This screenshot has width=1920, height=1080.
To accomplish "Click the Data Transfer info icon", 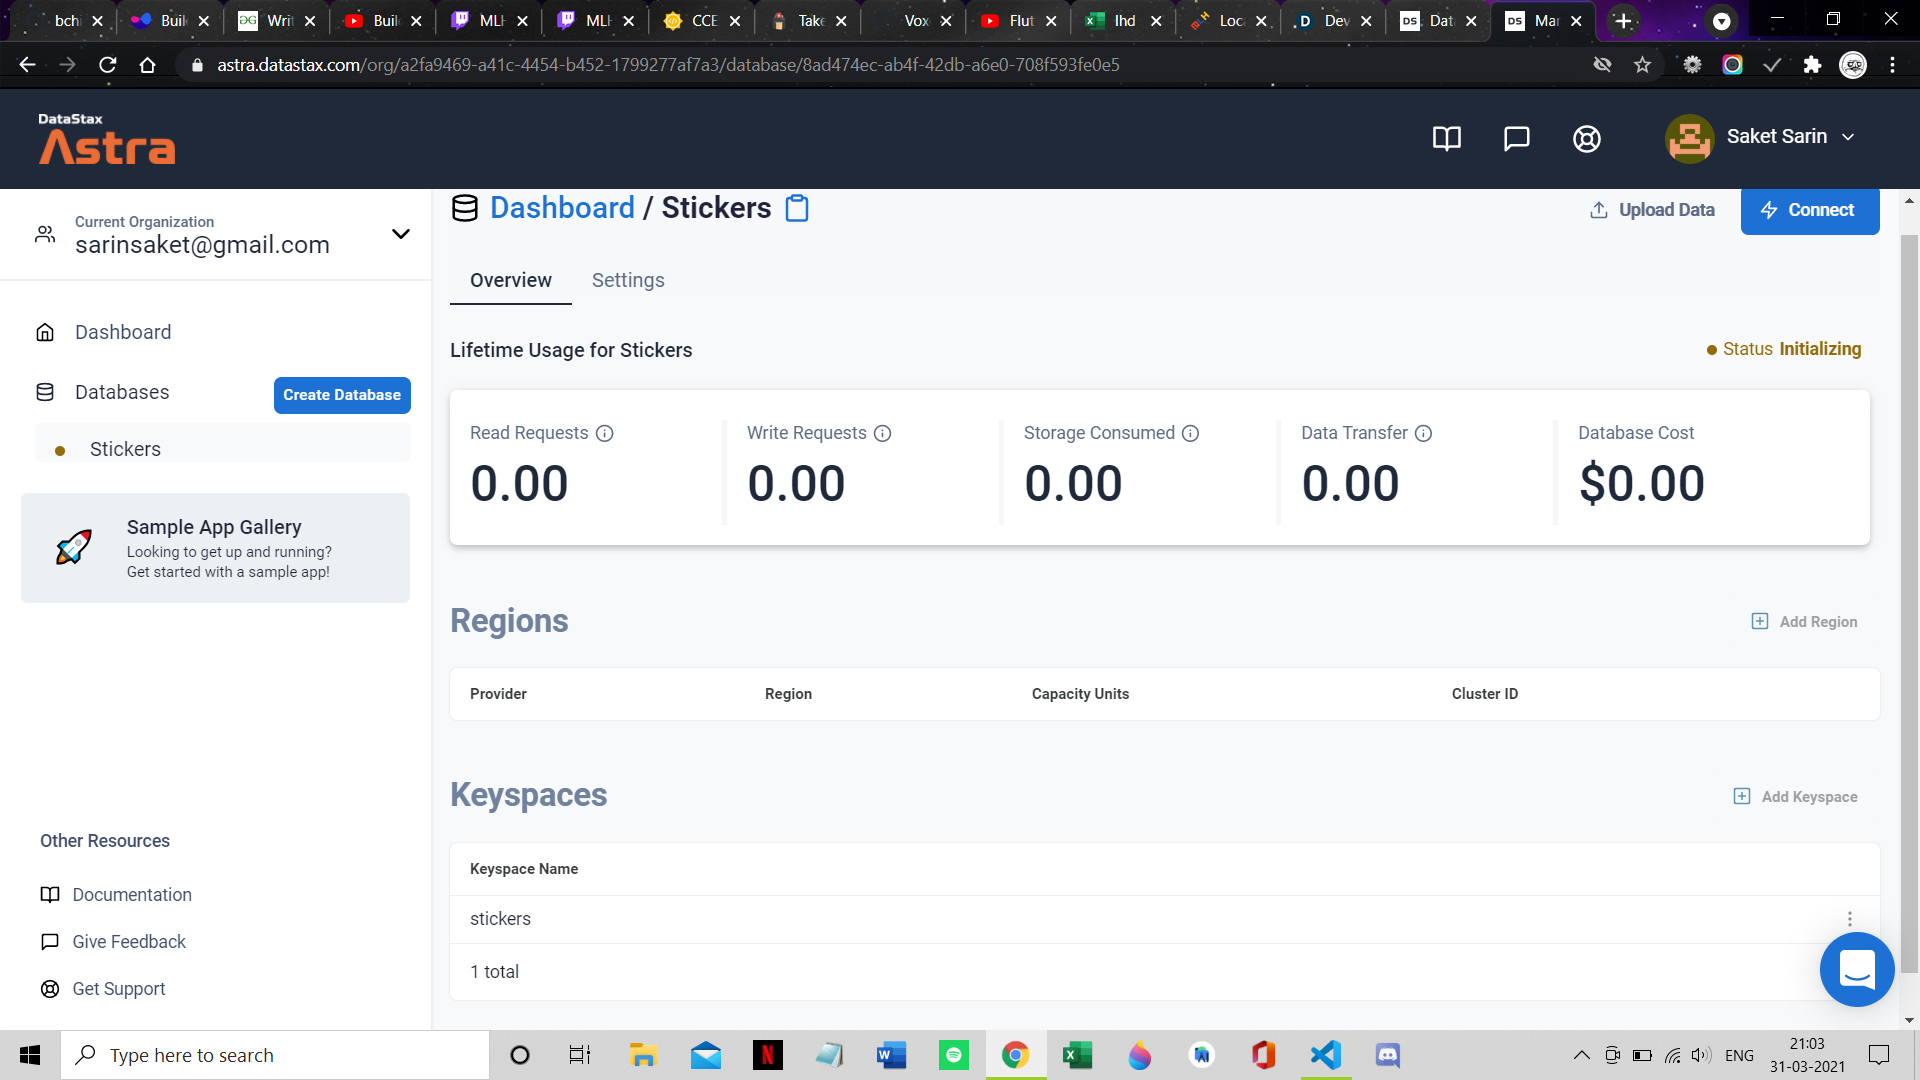I will [x=1423, y=433].
